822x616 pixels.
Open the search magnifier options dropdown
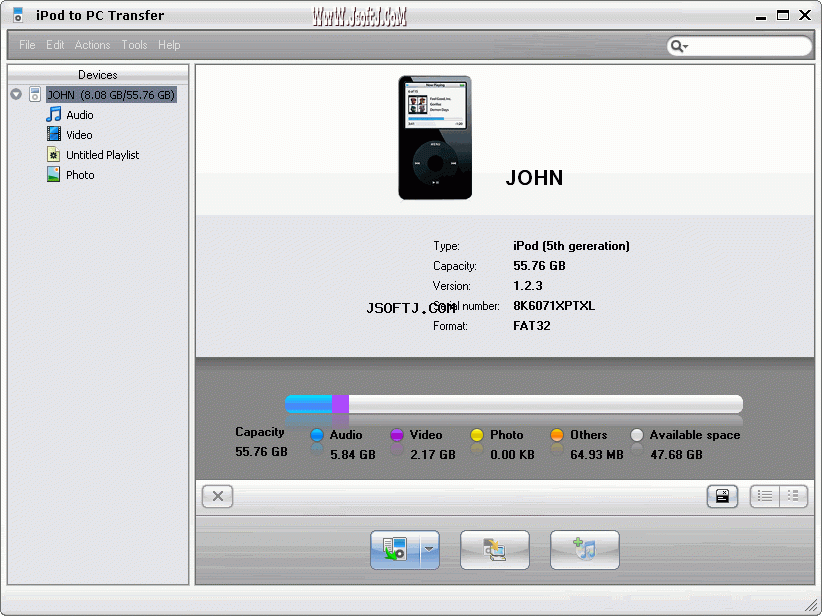point(679,46)
